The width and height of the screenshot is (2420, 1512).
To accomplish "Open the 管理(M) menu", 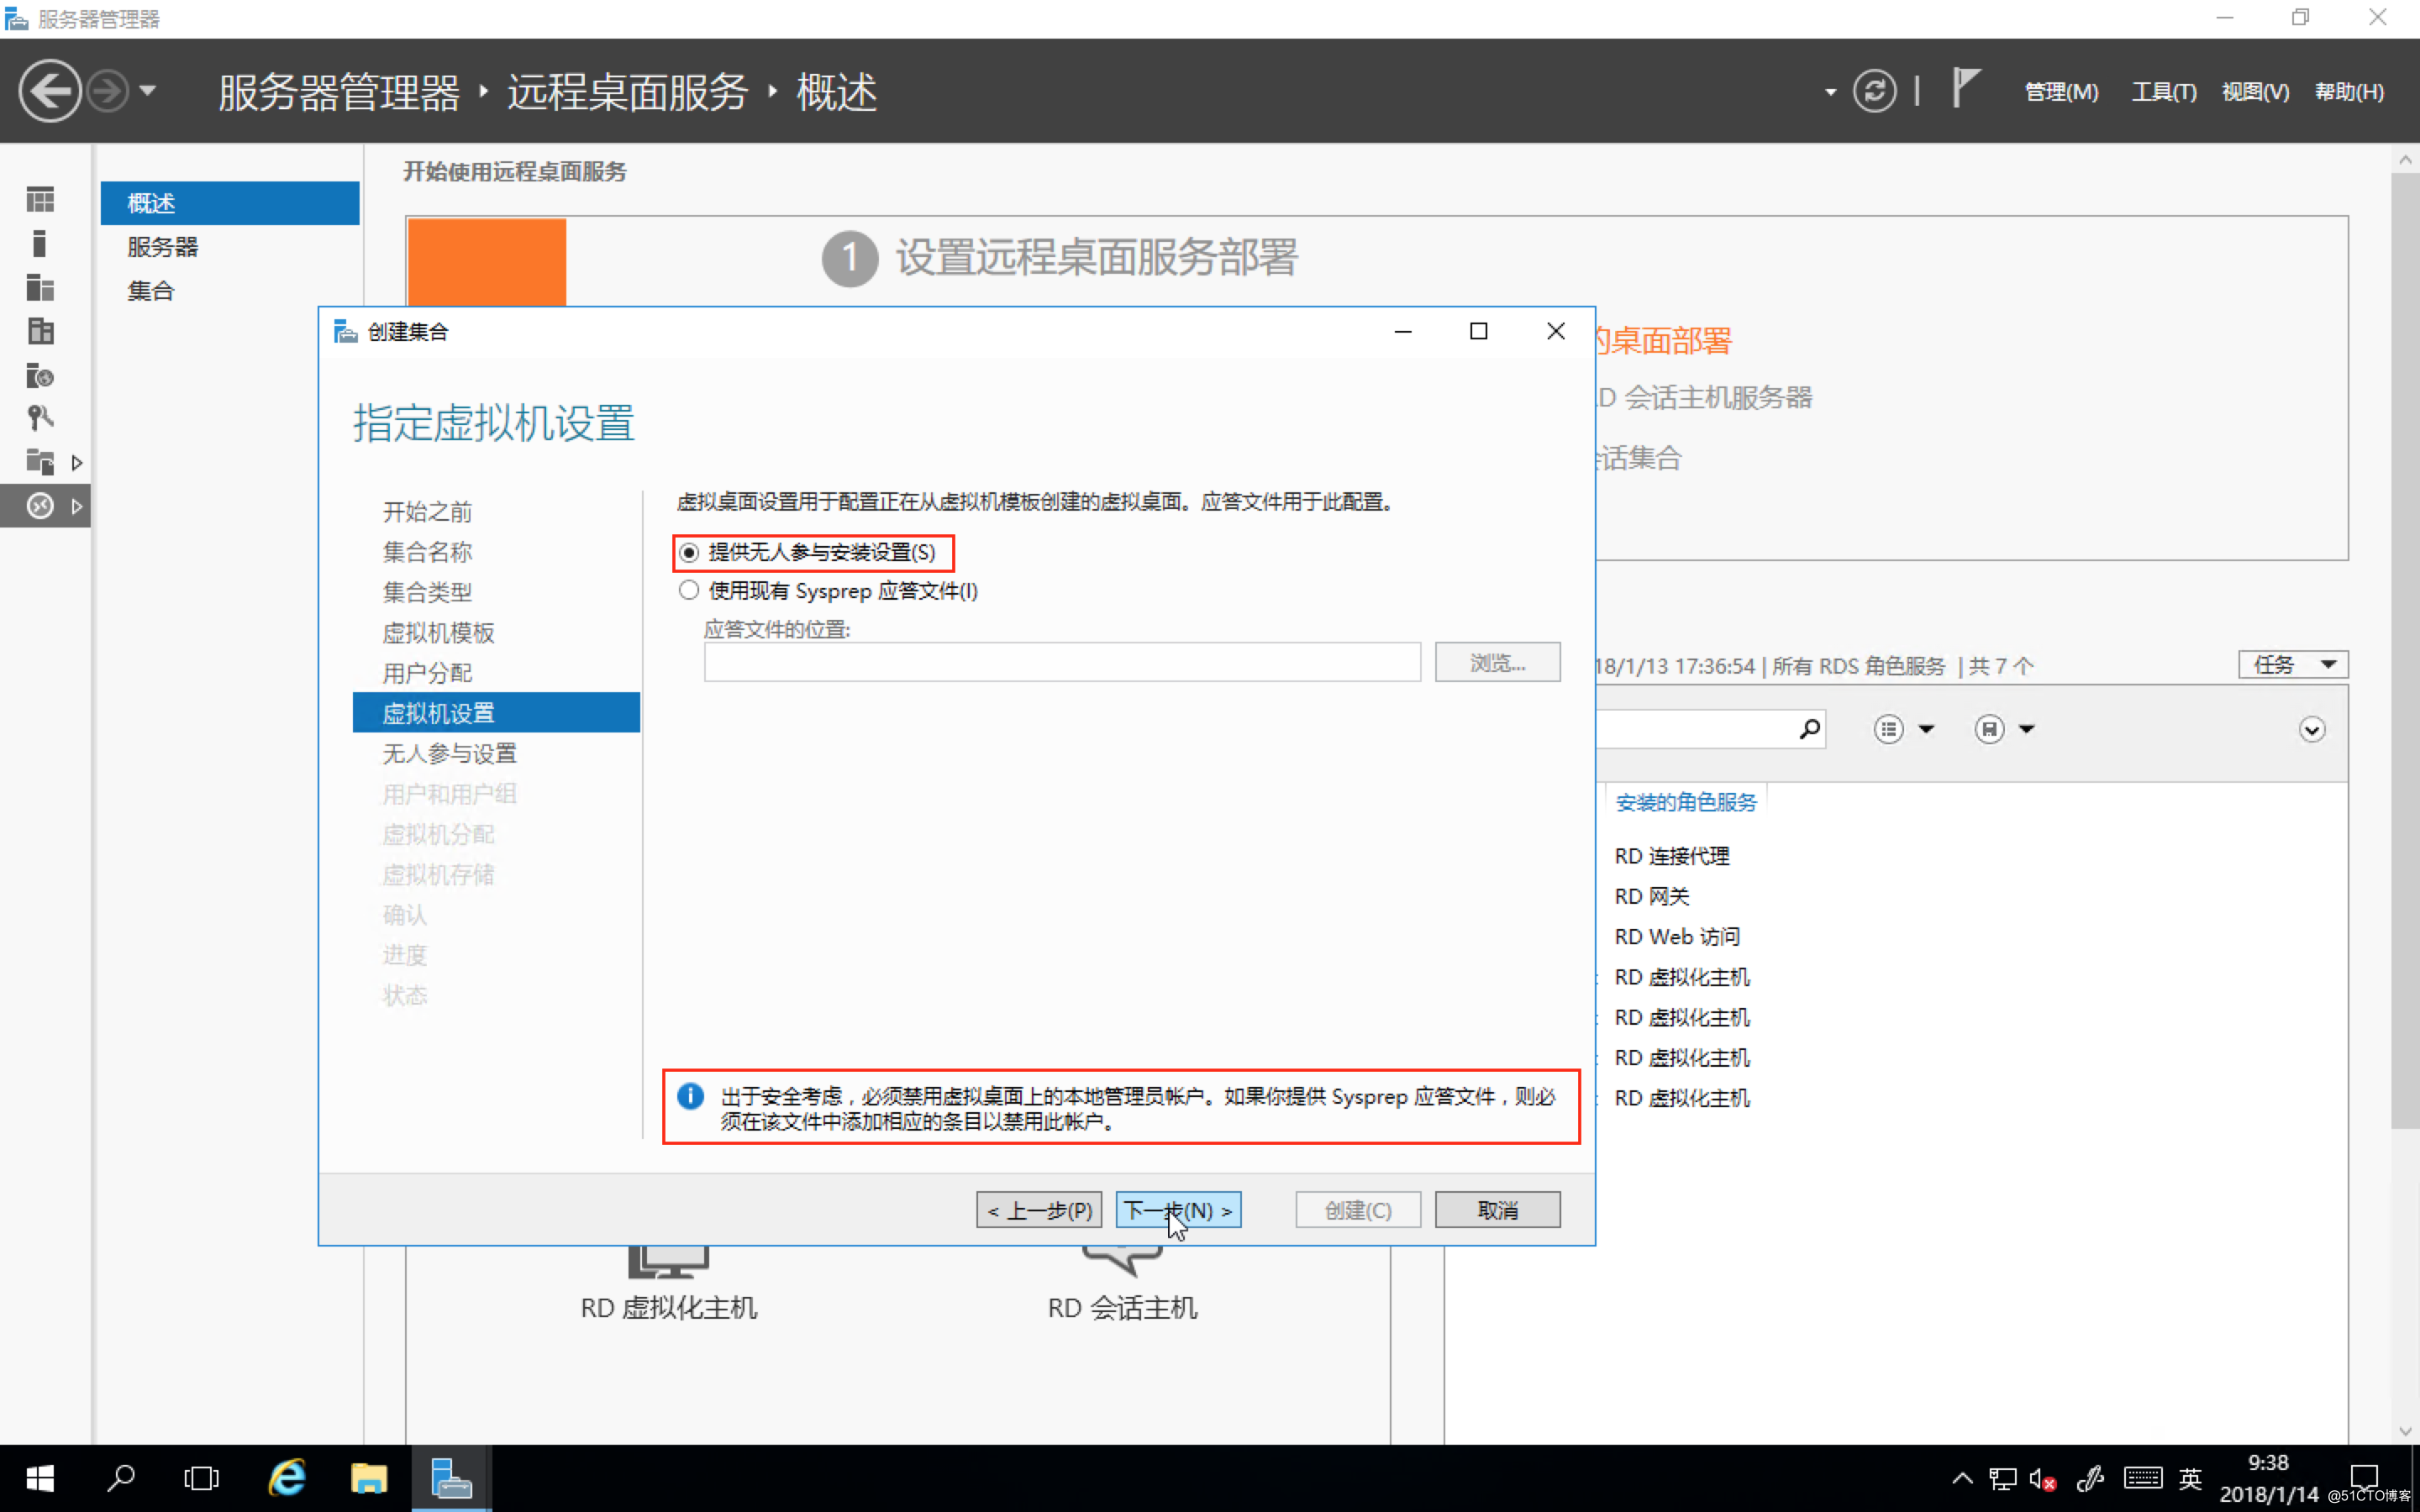I will click(2061, 92).
